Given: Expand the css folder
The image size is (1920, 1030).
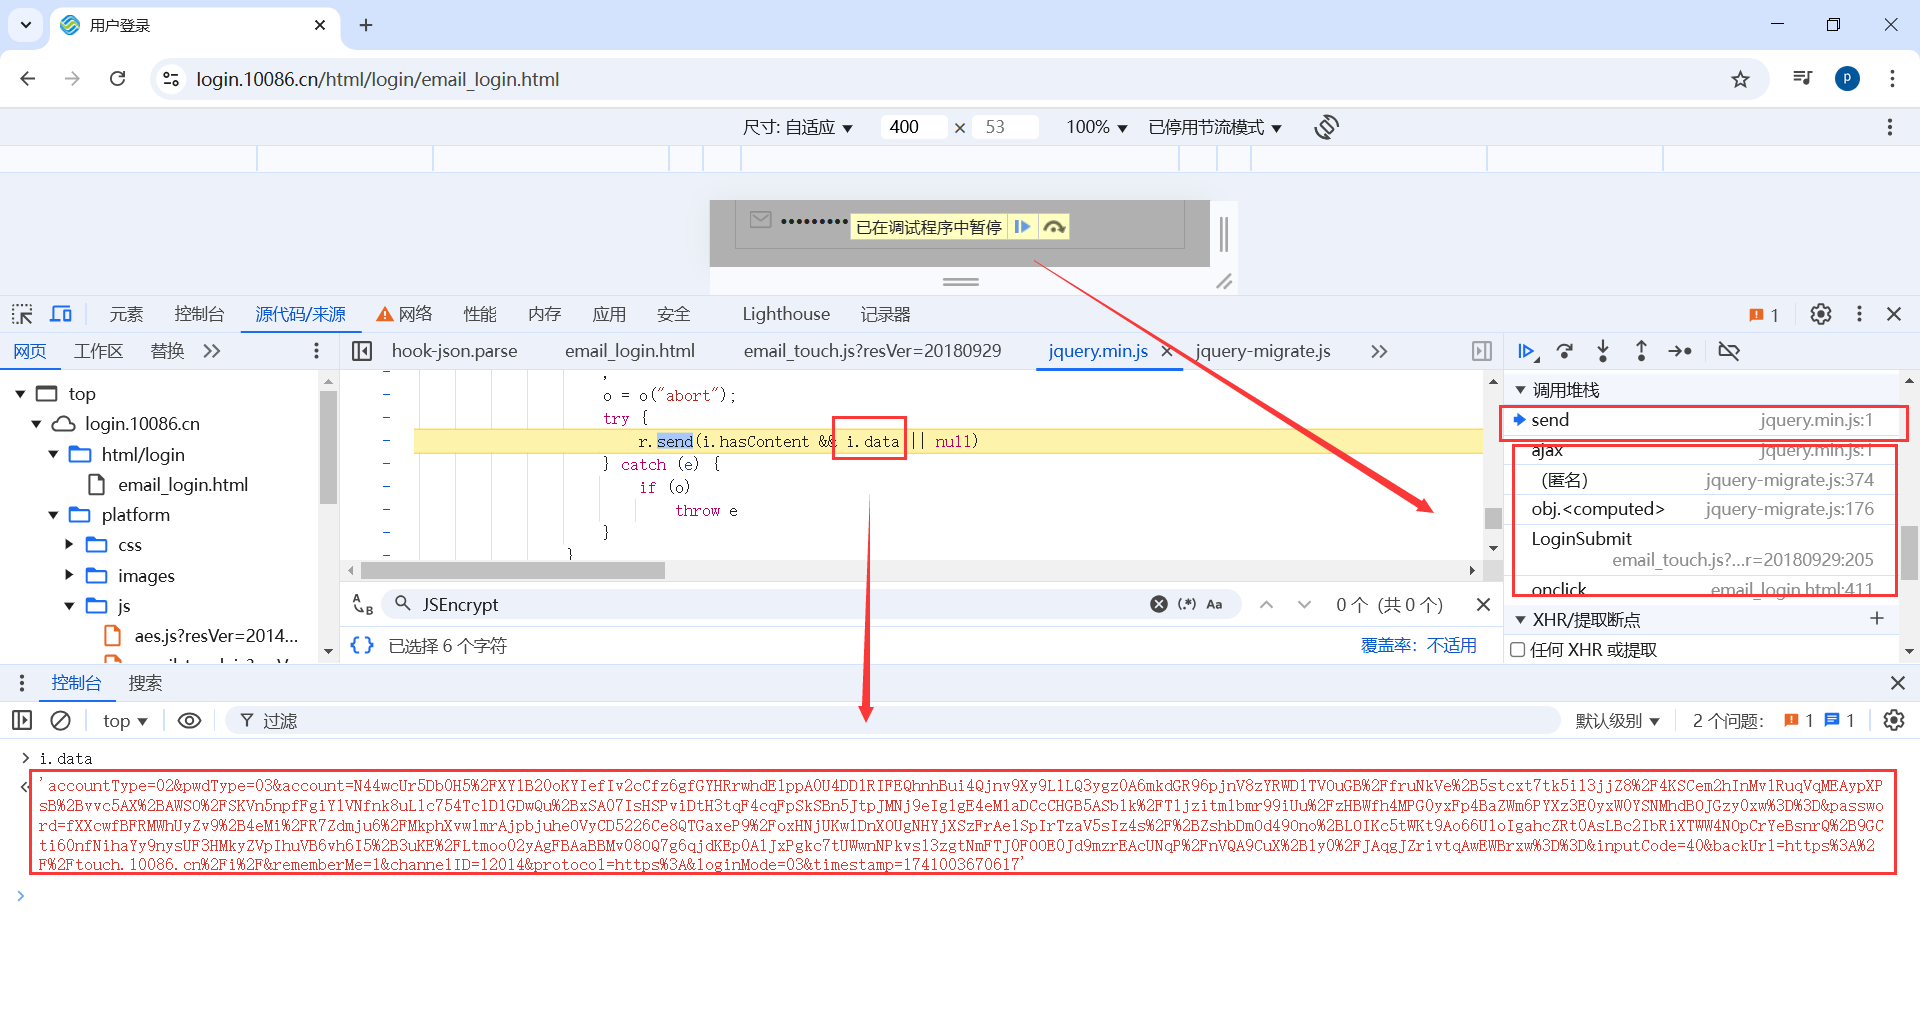Looking at the screenshot, I should tap(69, 545).
